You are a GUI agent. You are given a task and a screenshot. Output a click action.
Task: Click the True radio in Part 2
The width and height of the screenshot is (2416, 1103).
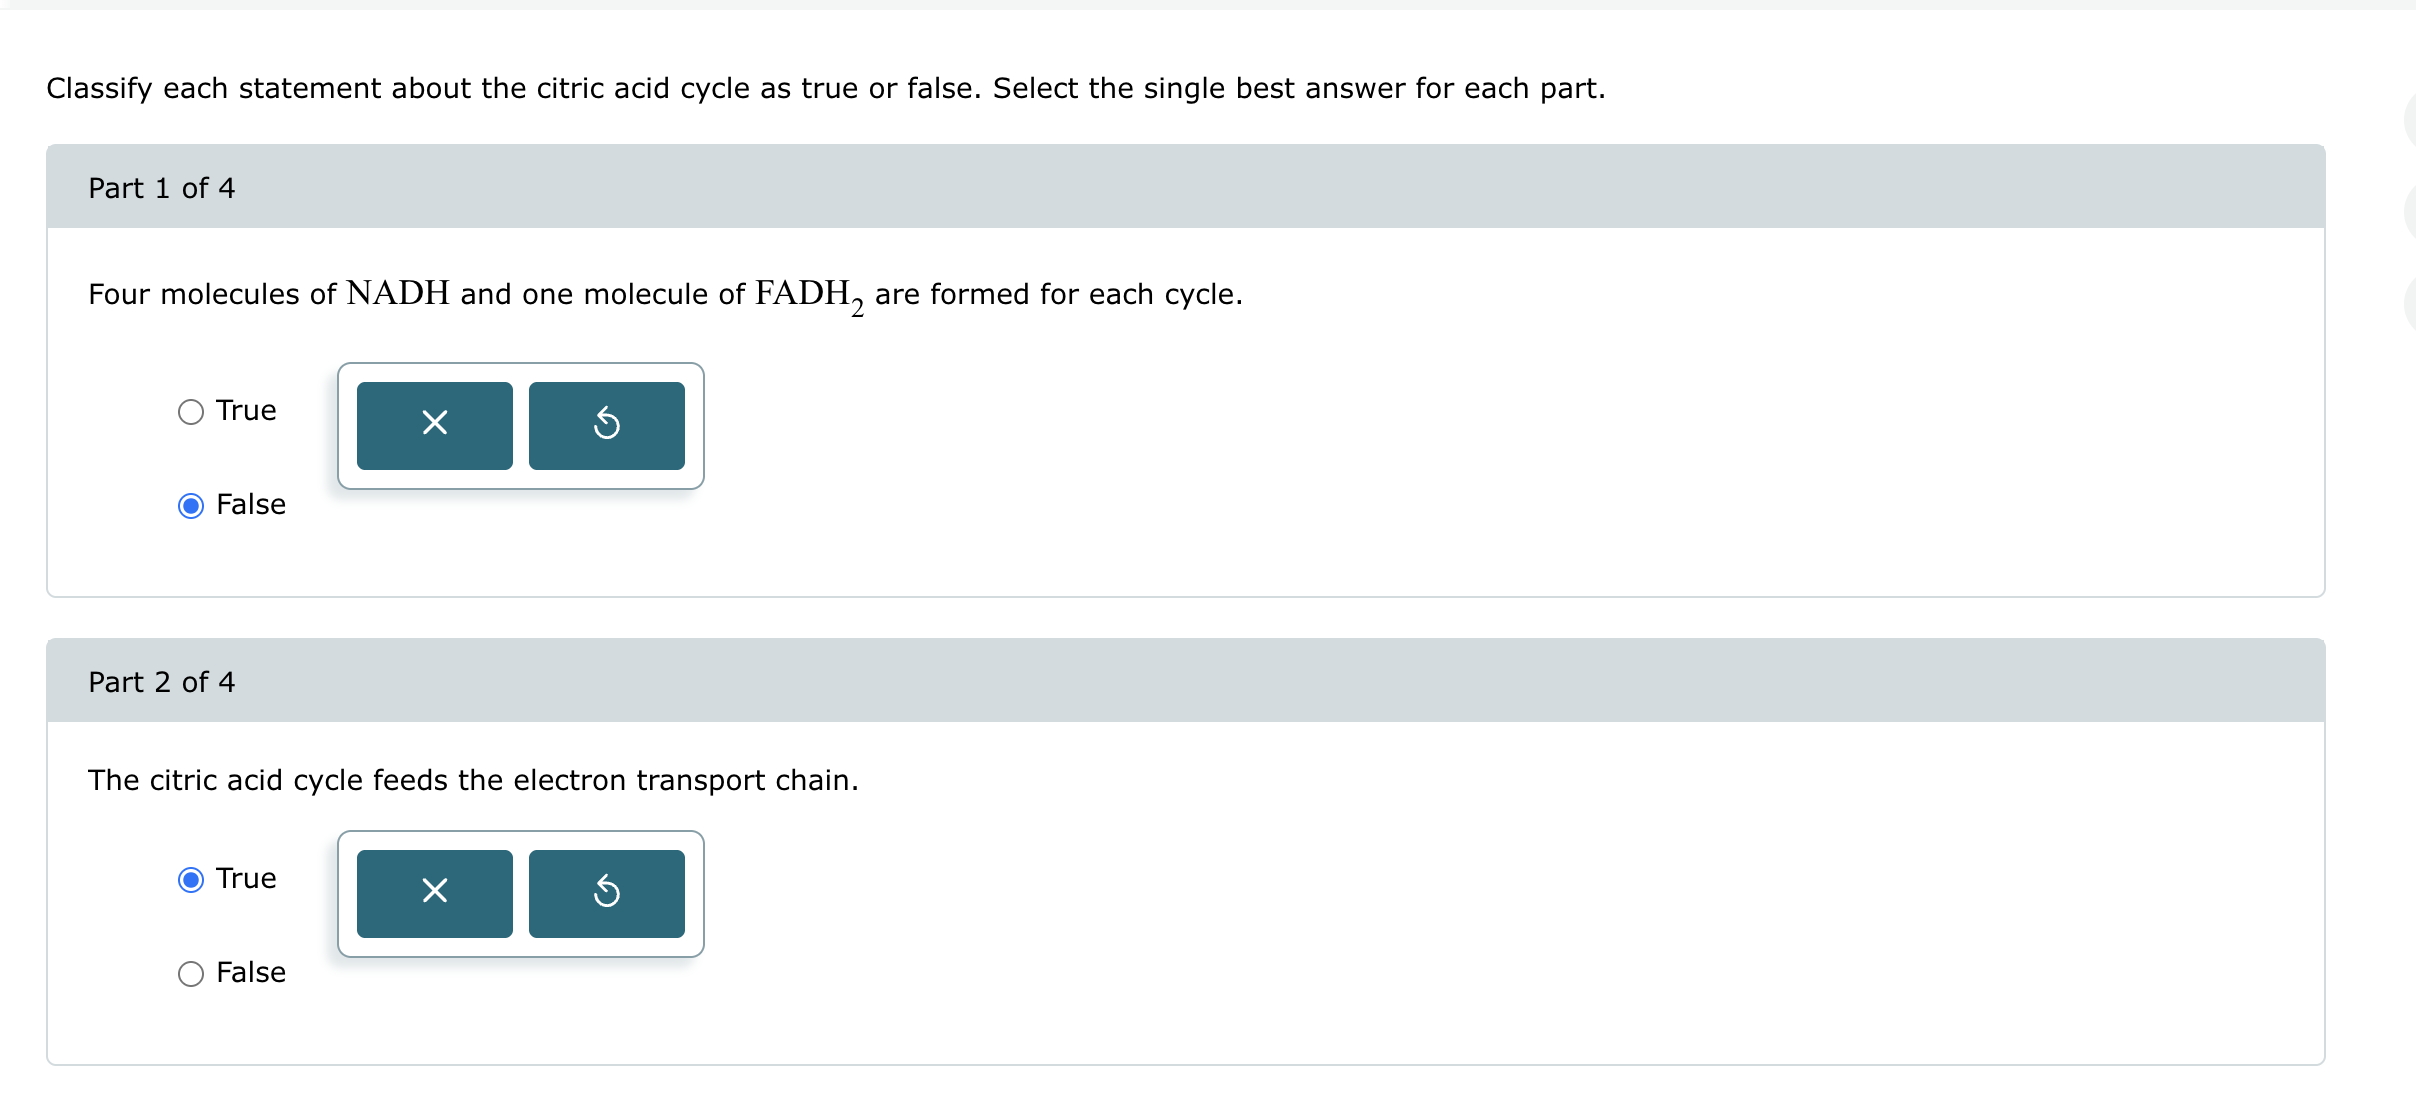190,879
